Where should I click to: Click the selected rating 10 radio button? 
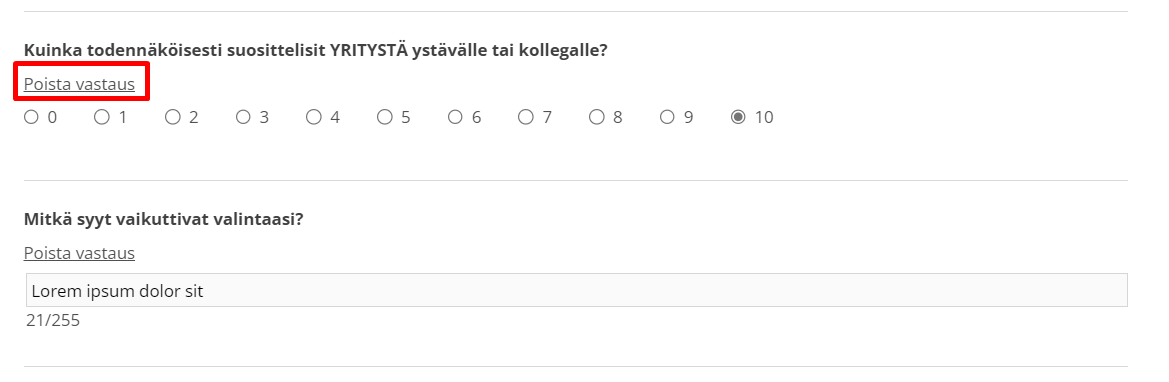click(738, 117)
